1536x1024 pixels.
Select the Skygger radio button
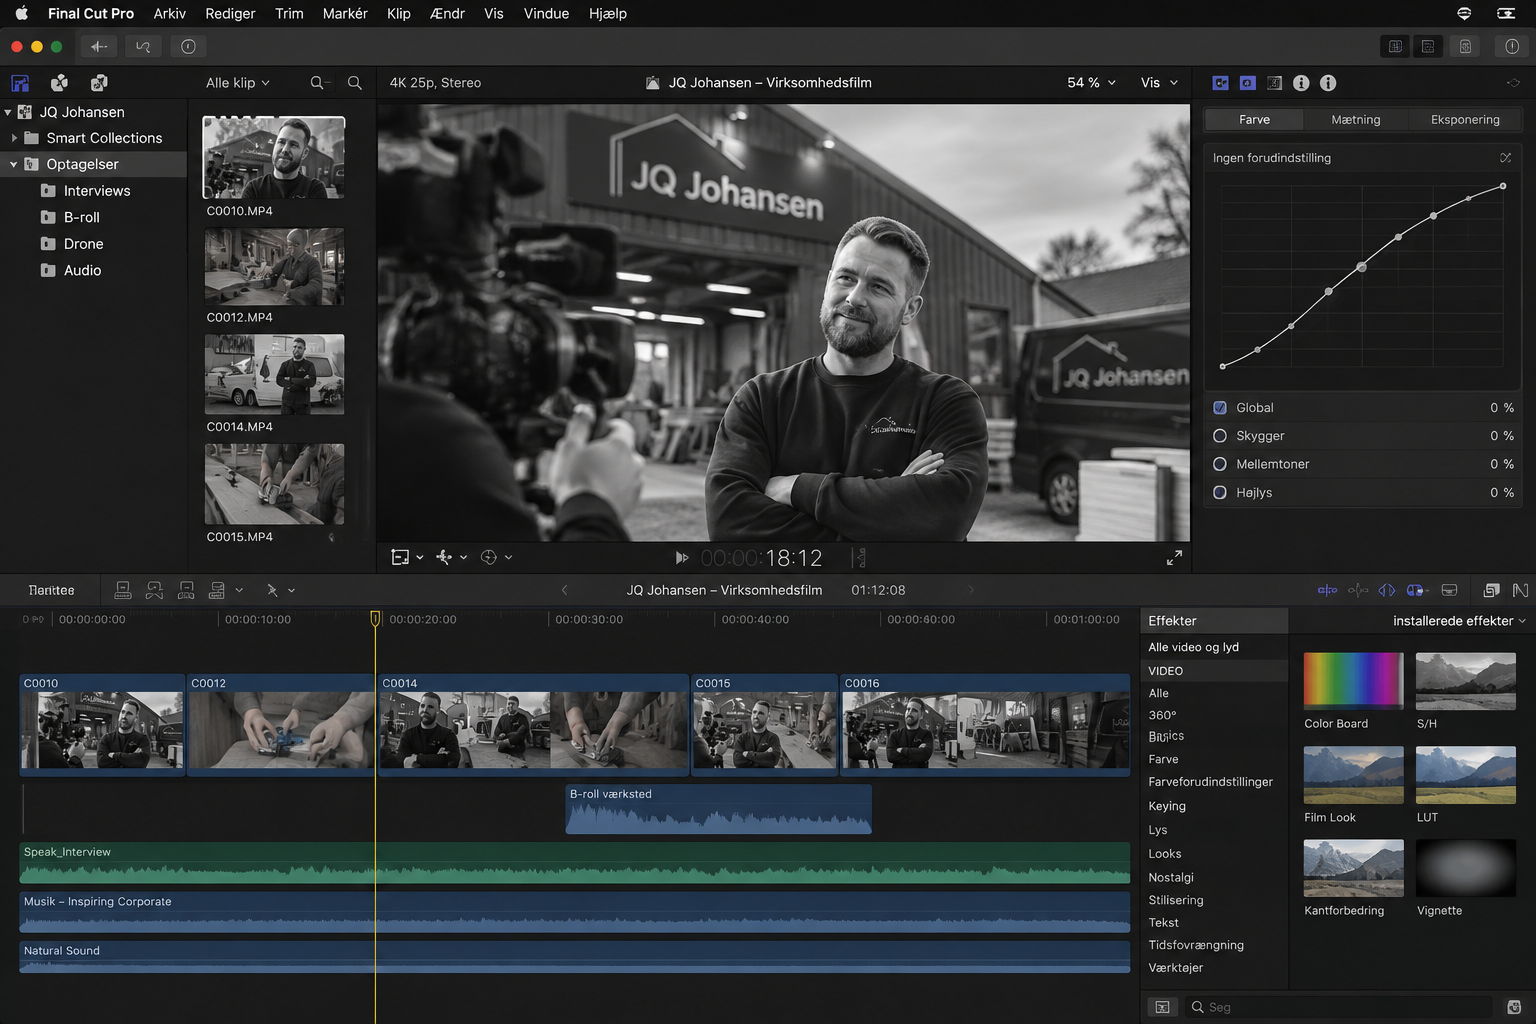click(x=1220, y=436)
